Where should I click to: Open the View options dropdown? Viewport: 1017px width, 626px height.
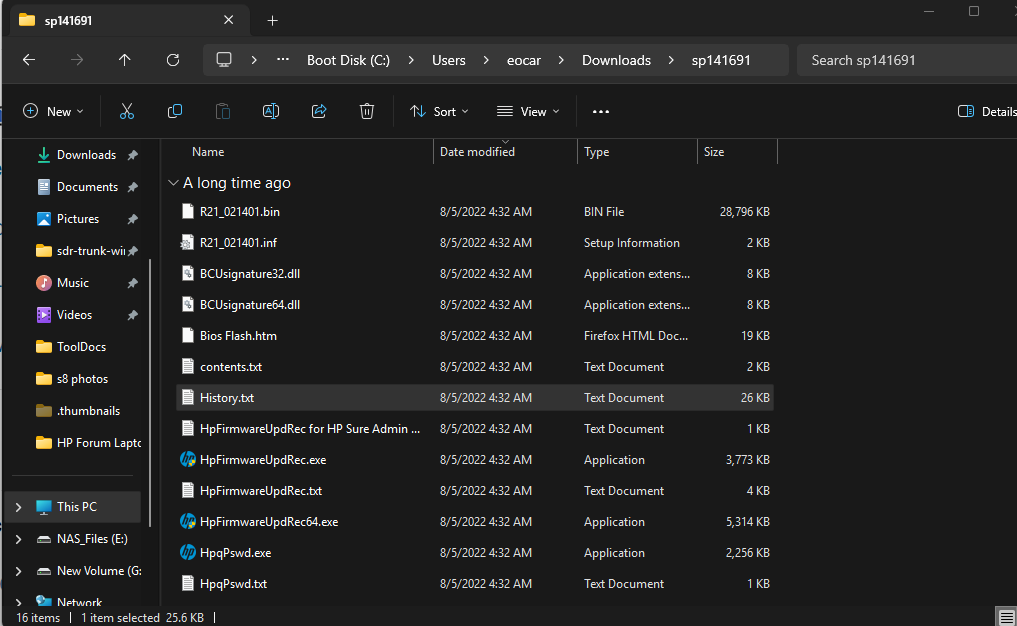click(x=528, y=111)
